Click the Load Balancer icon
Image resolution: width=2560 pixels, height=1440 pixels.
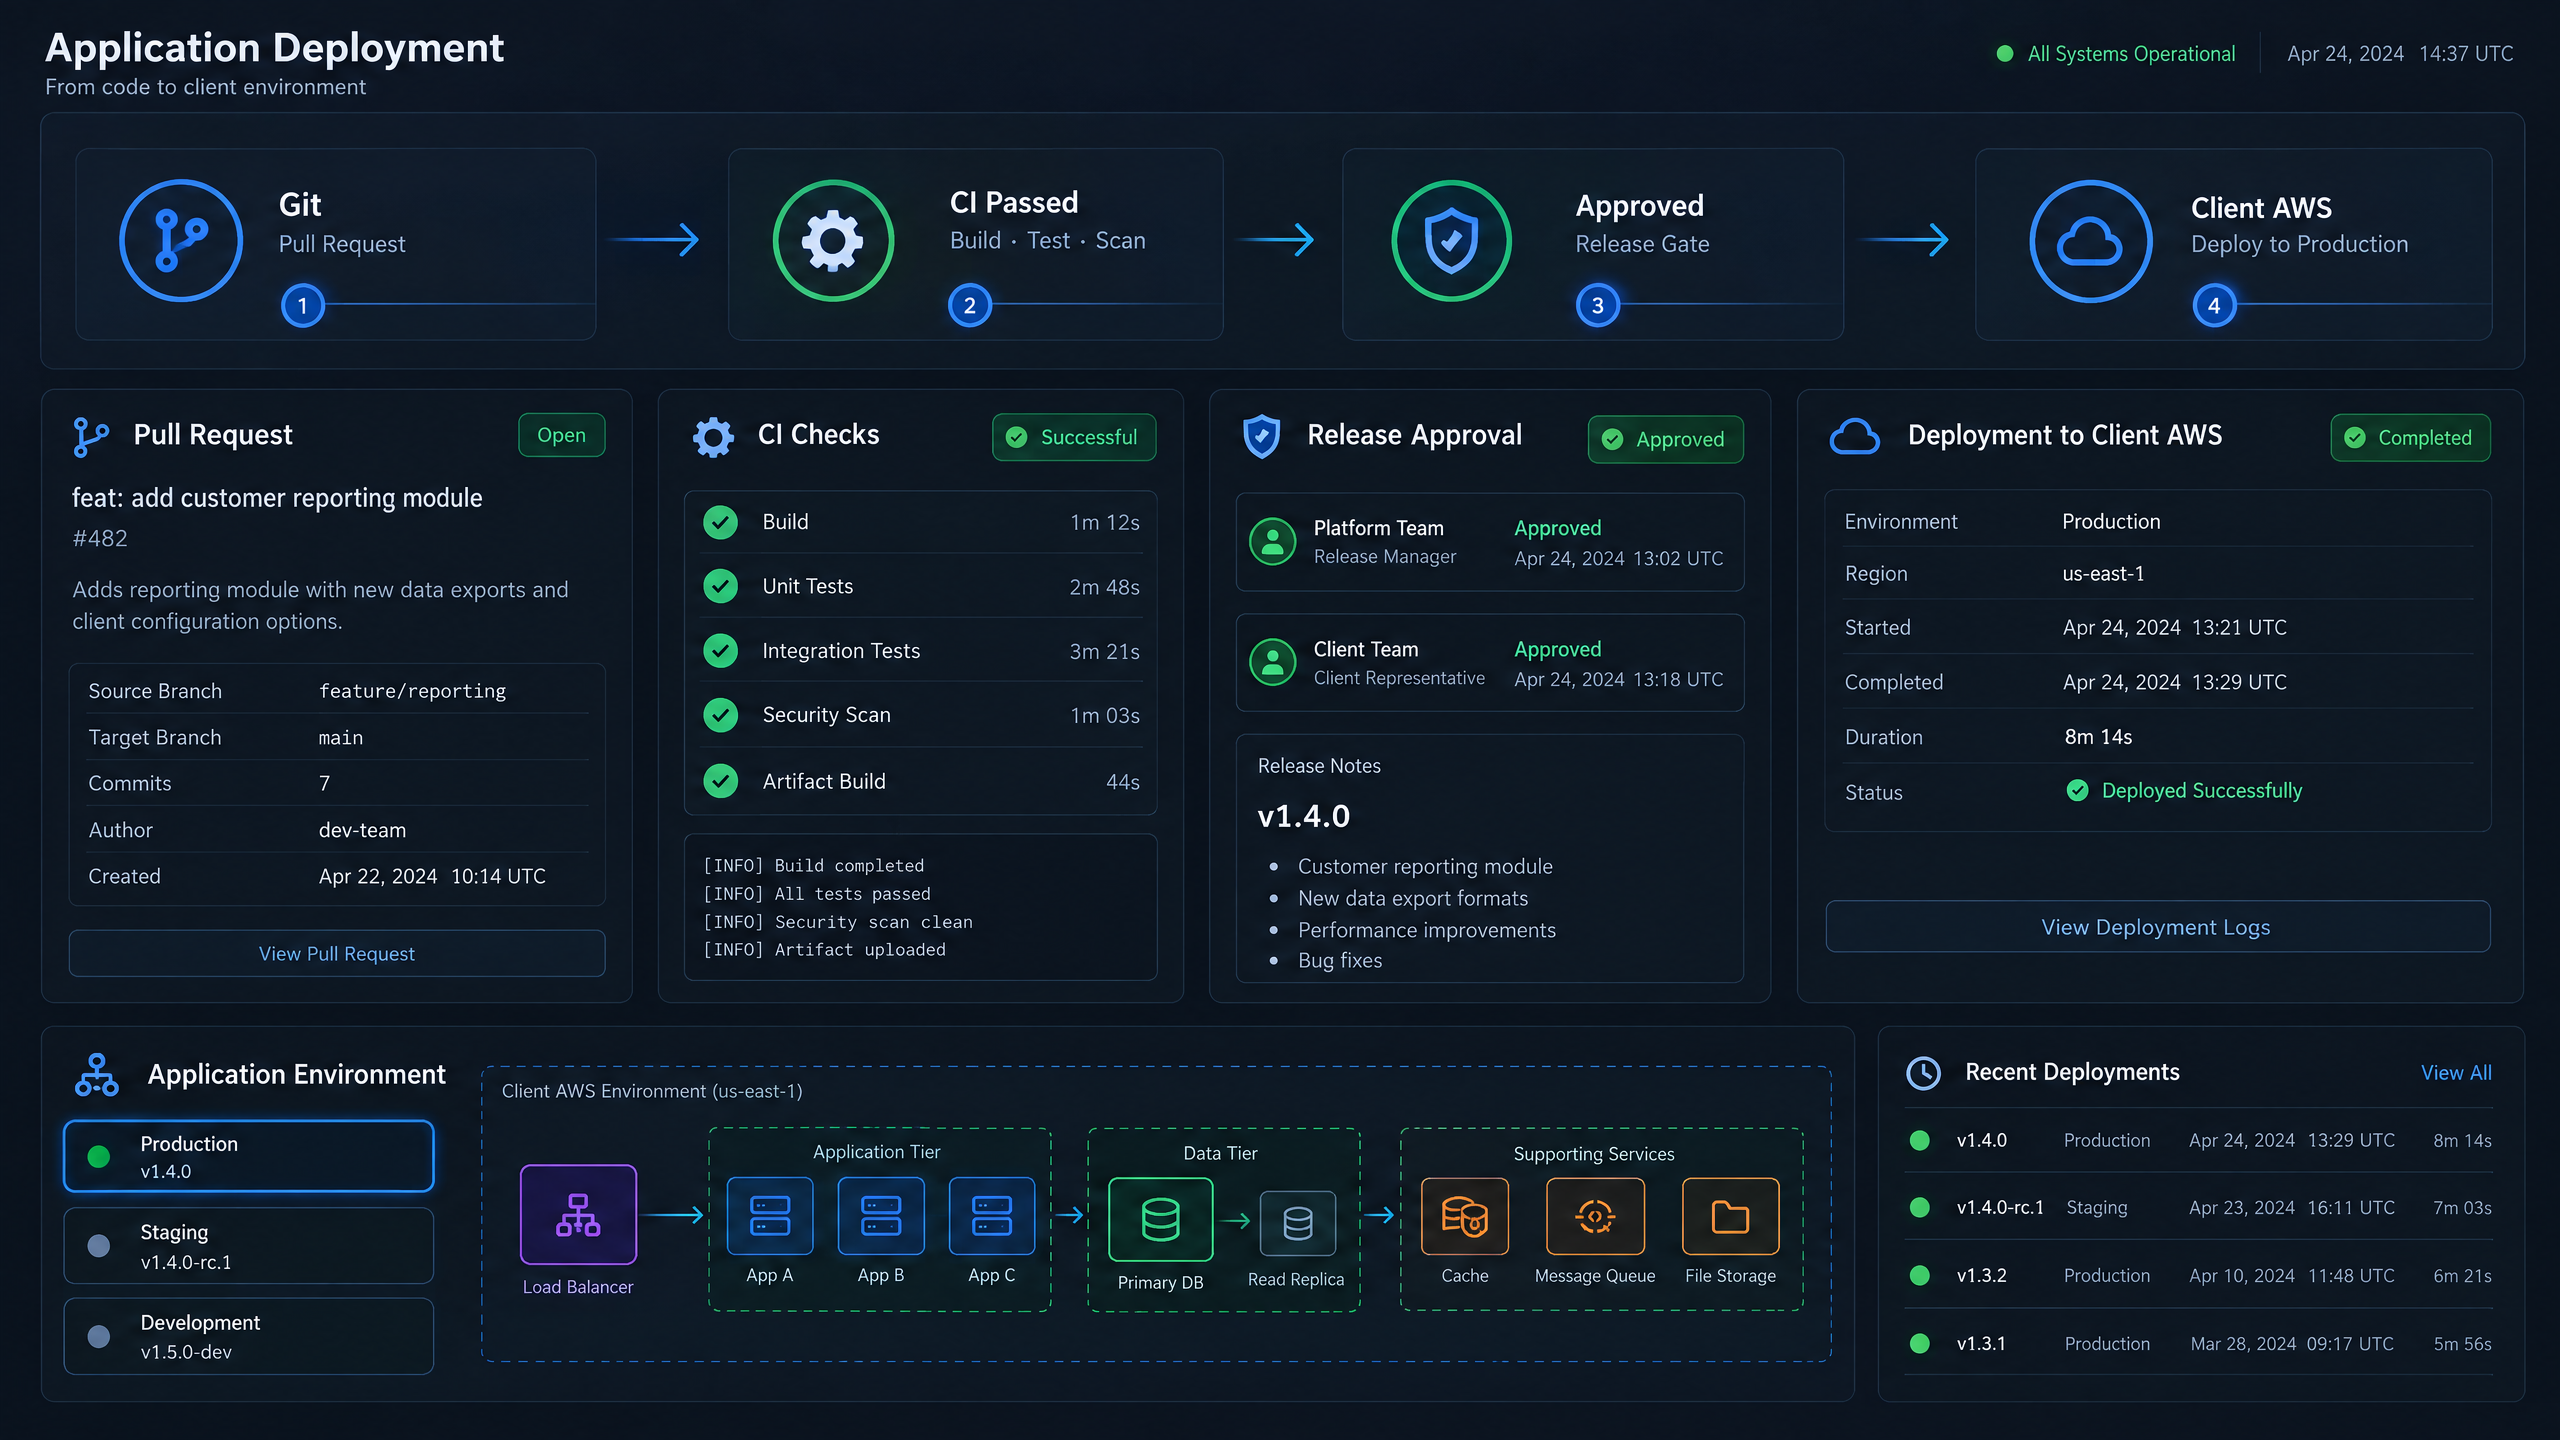[578, 1214]
